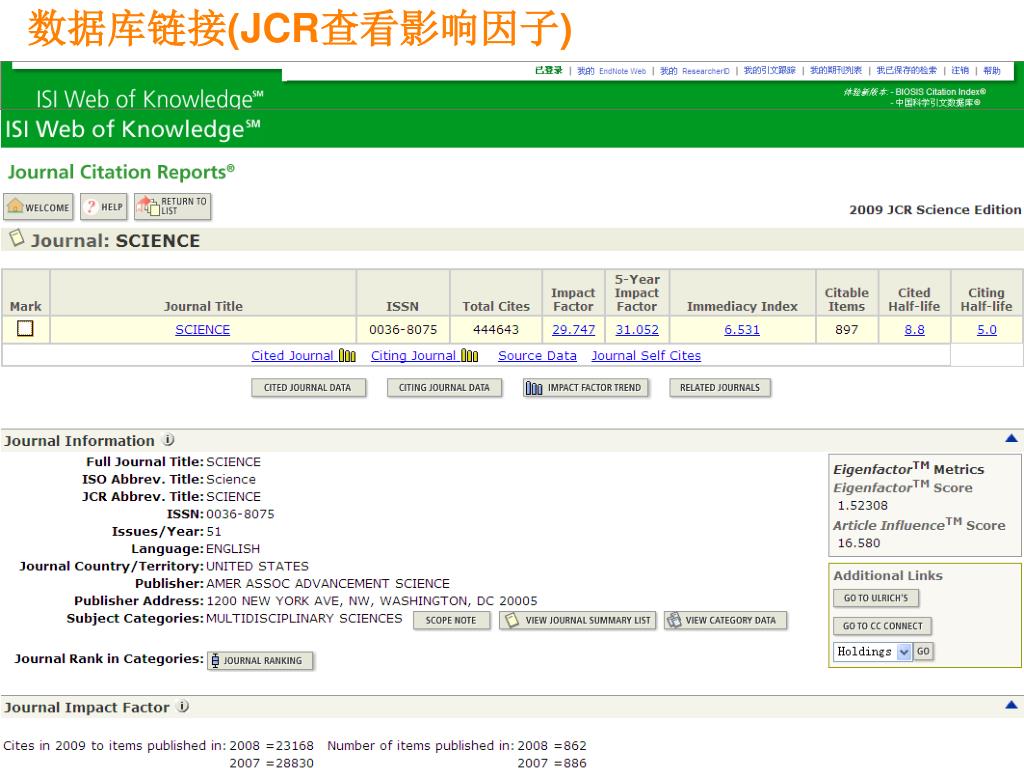This screenshot has width=1024, height=768.
Task: Click the 5-Year Impact Factor 31.052
Action: pyautogui.click(x=637, y=330)
